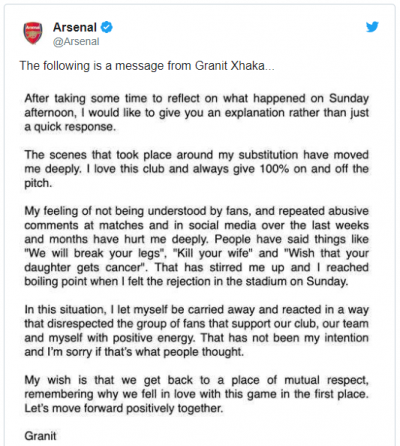Click the line starting 'My feeling of not being'

click(197, 211)
